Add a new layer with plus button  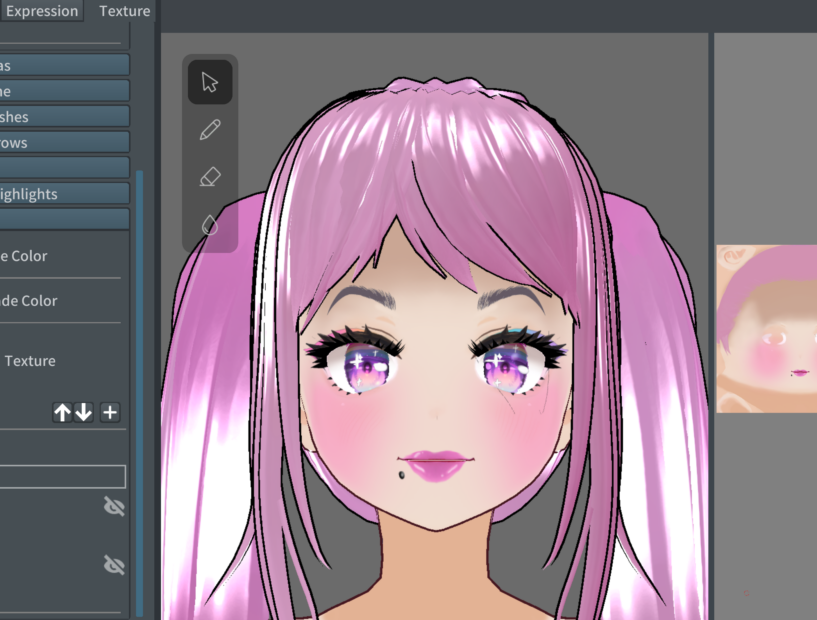(x=110, y=412)
